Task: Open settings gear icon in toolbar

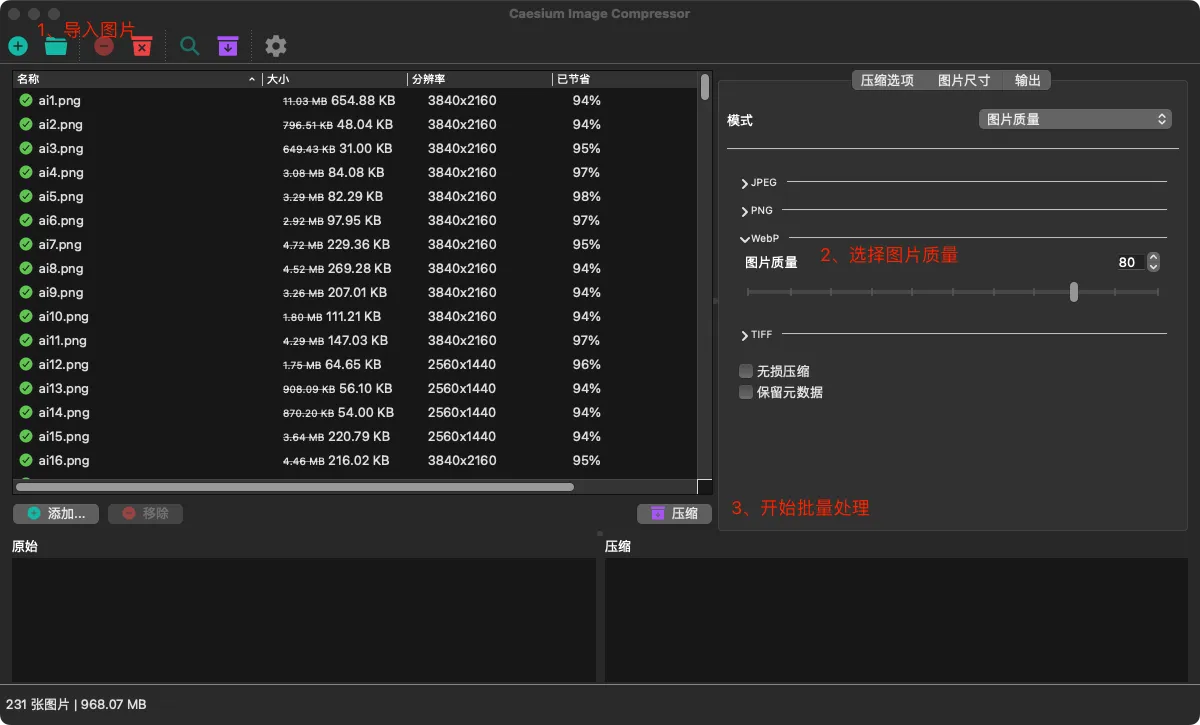Action: tap(276, 46)
